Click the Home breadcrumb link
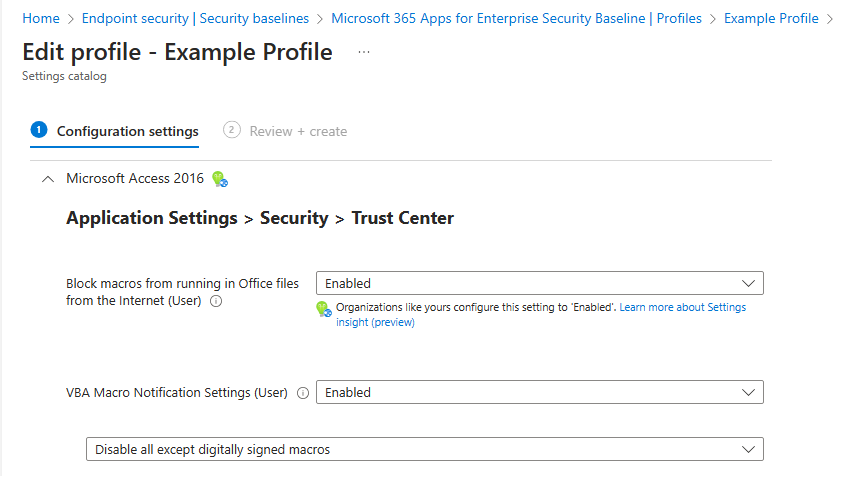Screen dimensions: 845x485 click(40, 18)
